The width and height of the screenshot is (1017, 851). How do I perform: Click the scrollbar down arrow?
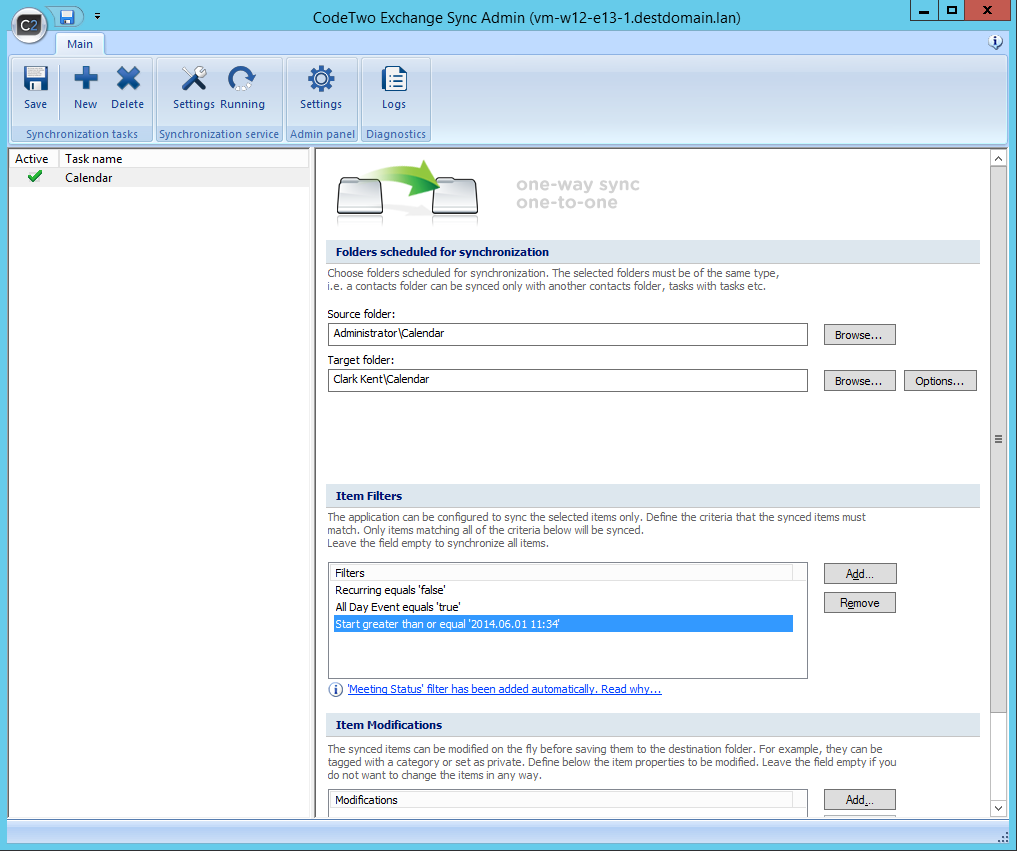coord(998,808)
